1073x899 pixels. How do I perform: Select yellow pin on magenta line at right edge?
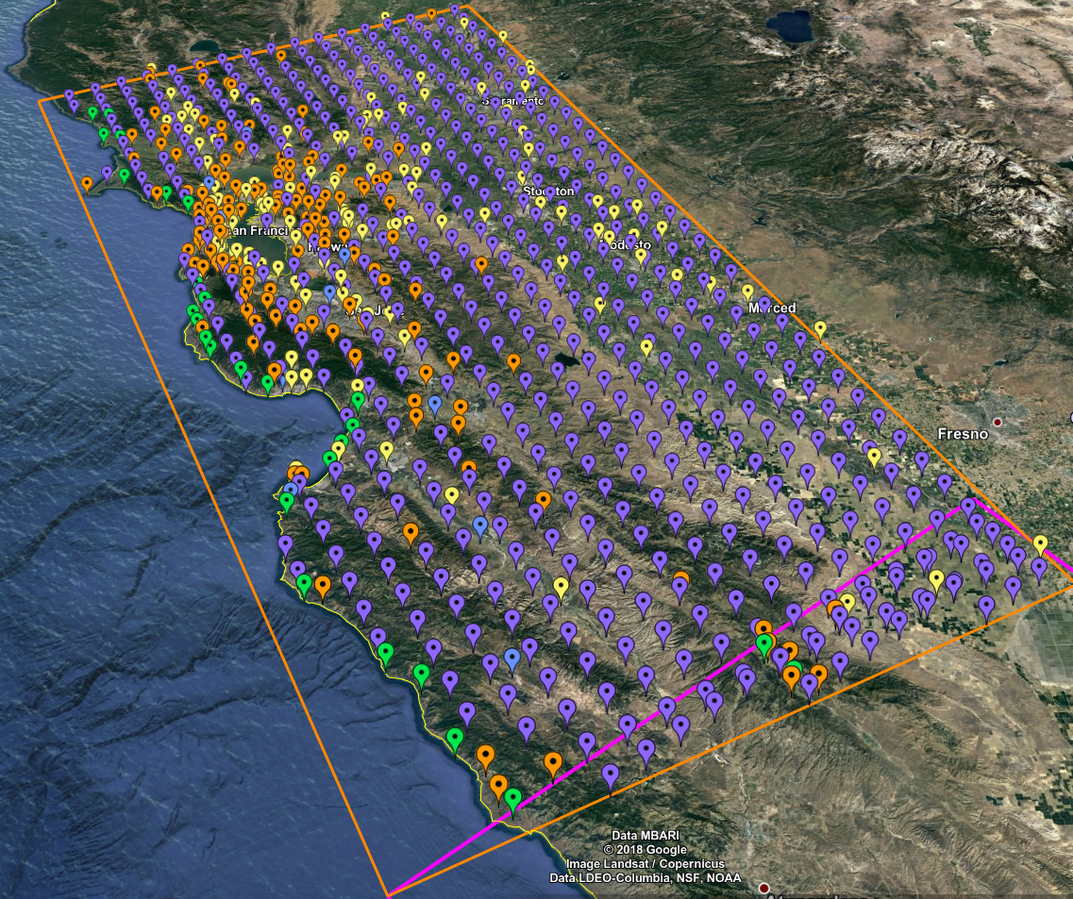click(x=1041, y=544)
